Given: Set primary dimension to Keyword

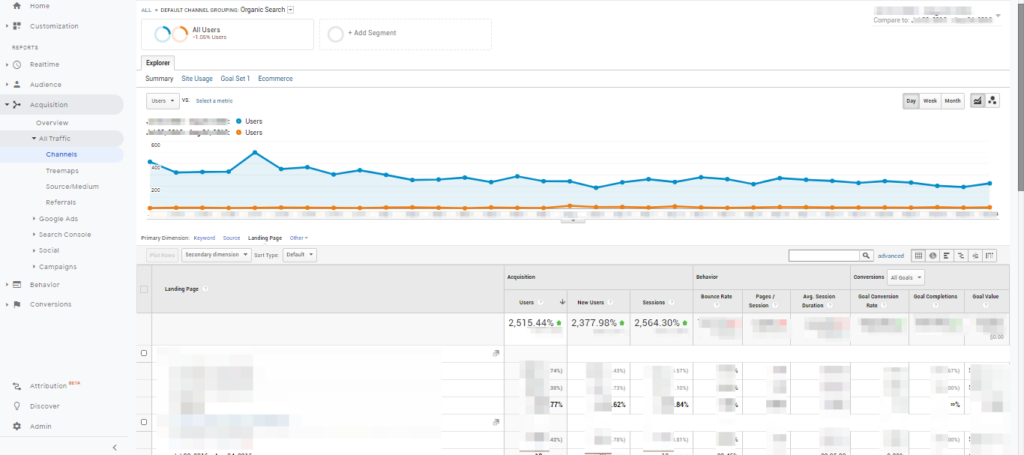Looking at the screenshot, I should [204, 238].
